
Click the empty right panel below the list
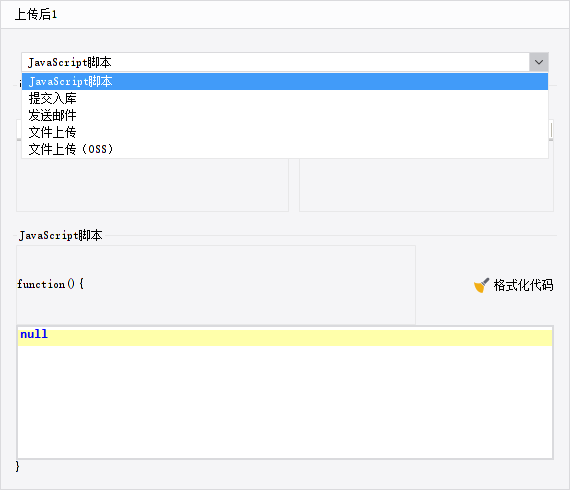pyautogui.click(x=426, y=185)
